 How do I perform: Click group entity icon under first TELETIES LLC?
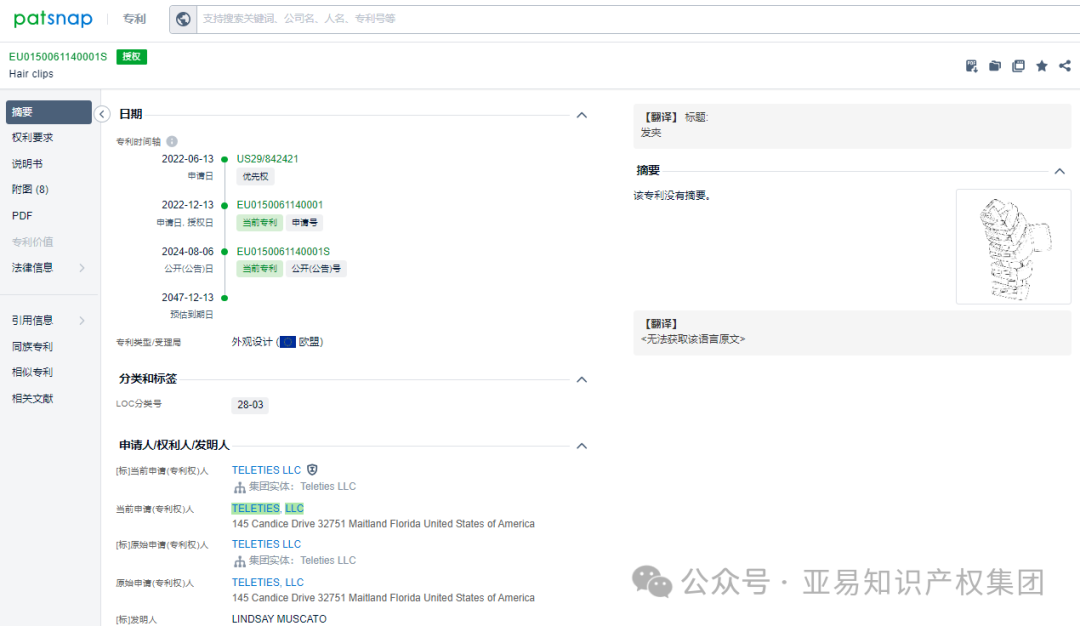[240, 488]
